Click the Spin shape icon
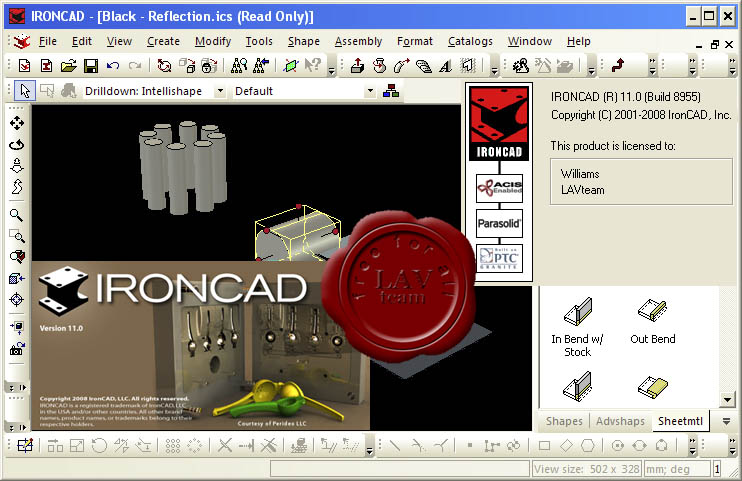 (379, 65)
